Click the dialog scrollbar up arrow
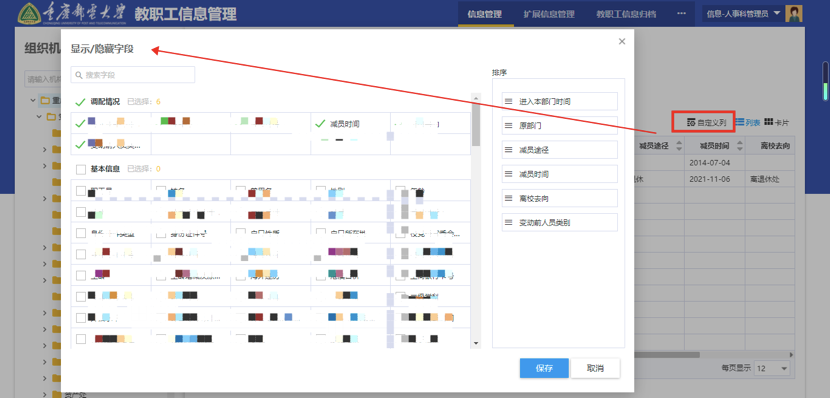830x398 pixels. click(x=476, y=99)
